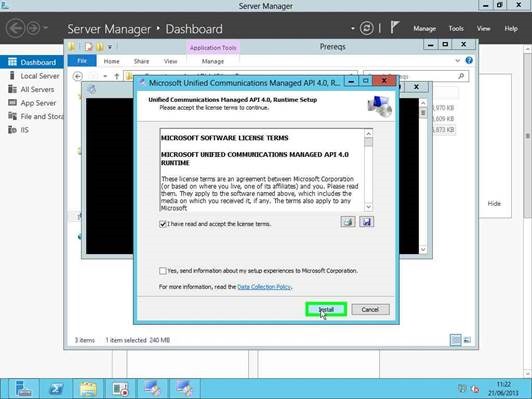Open Server Manager's Help menu

(511, 28)
